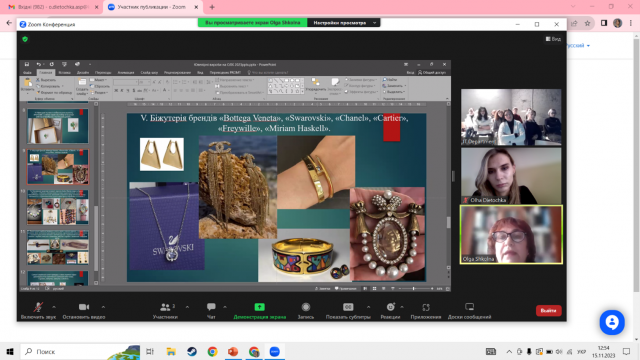Select the IT Department video tile
The height and width of the screenshot is (360, 640).
click(511, 118)
